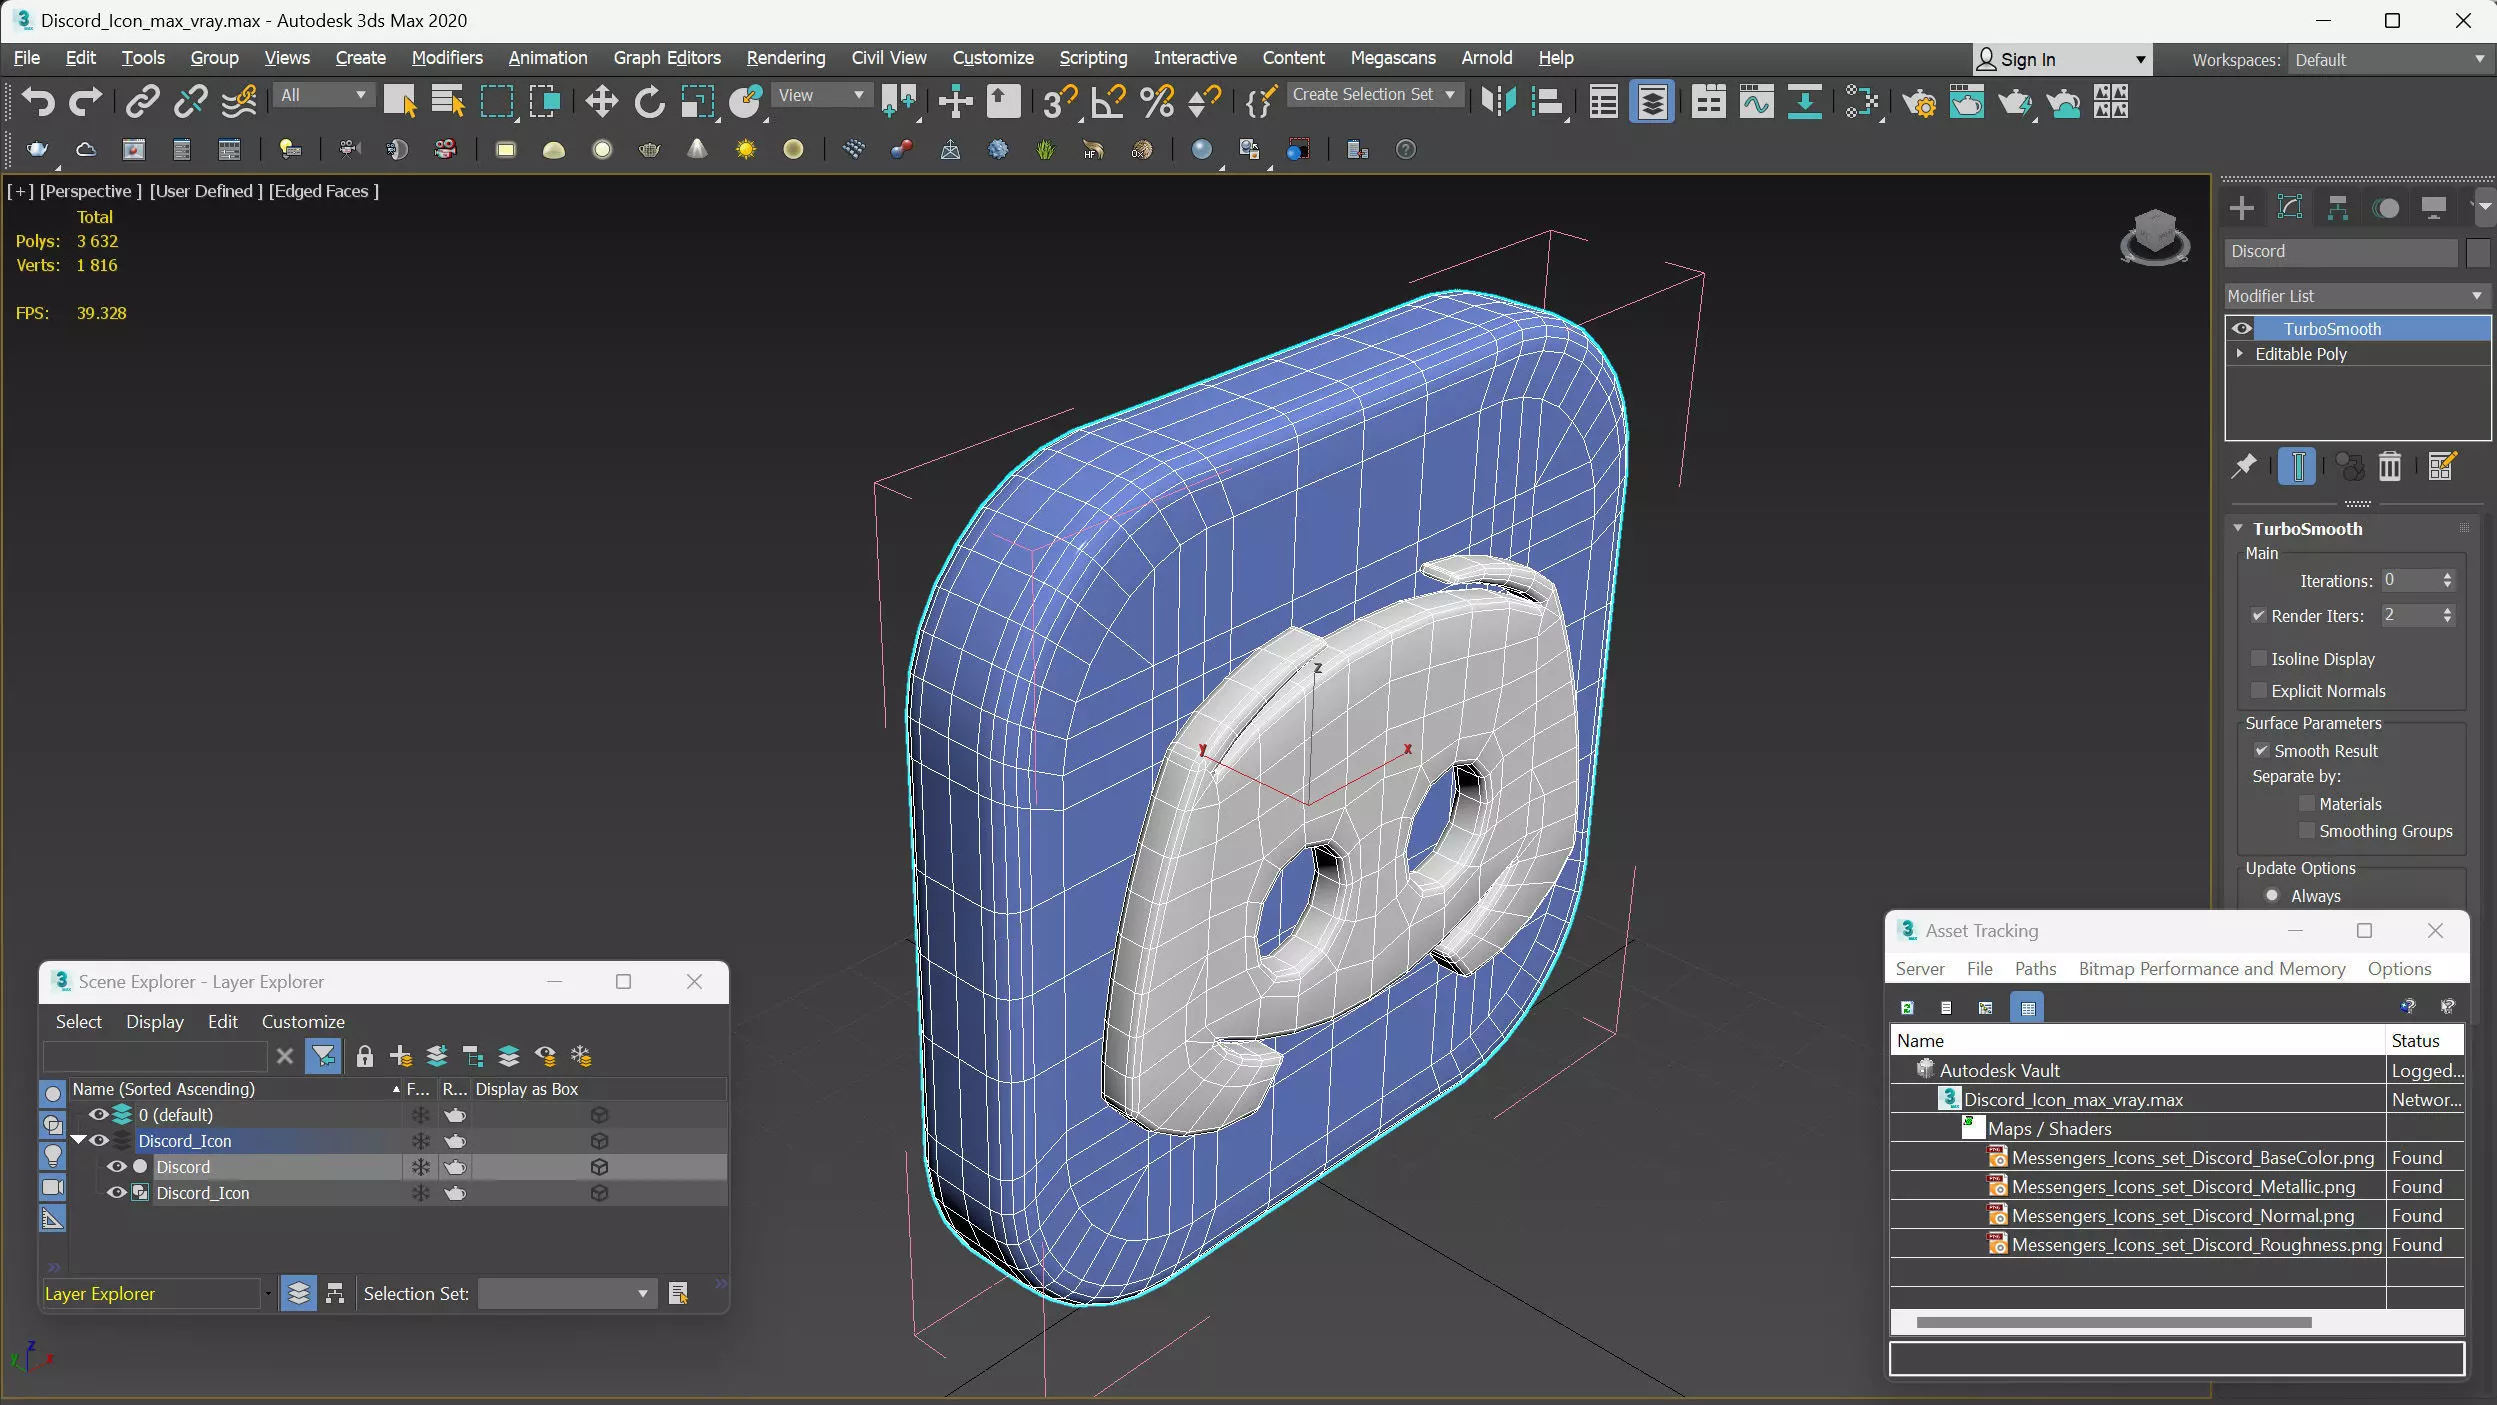
Task: Open the Scripting menu
Action: pos(1092,58)
